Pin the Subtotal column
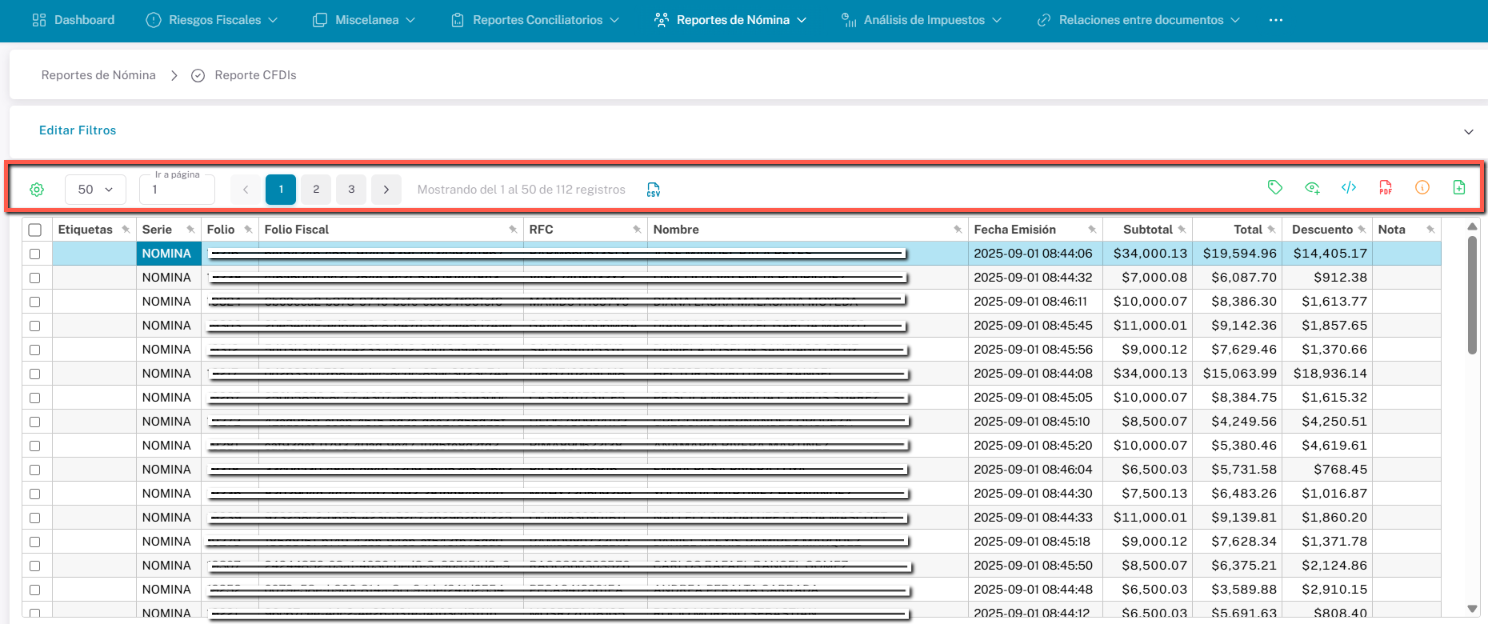Image resolution: width=1488 pixels, height=624 pixels. [1182, 230]
